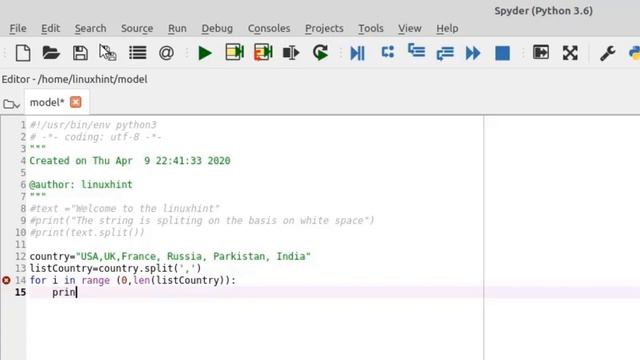Click the '#text ="Welcome to the linuxhint"' comment

124,209
